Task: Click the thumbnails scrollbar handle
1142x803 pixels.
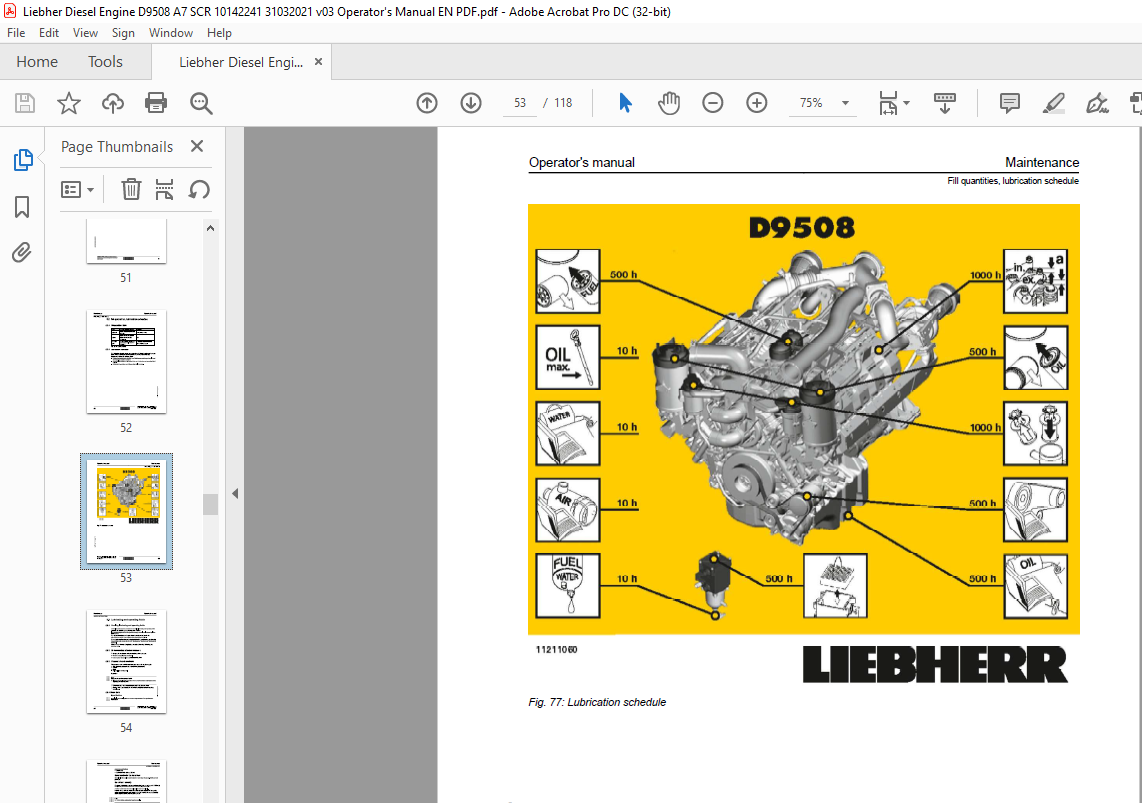Action: 210,504
